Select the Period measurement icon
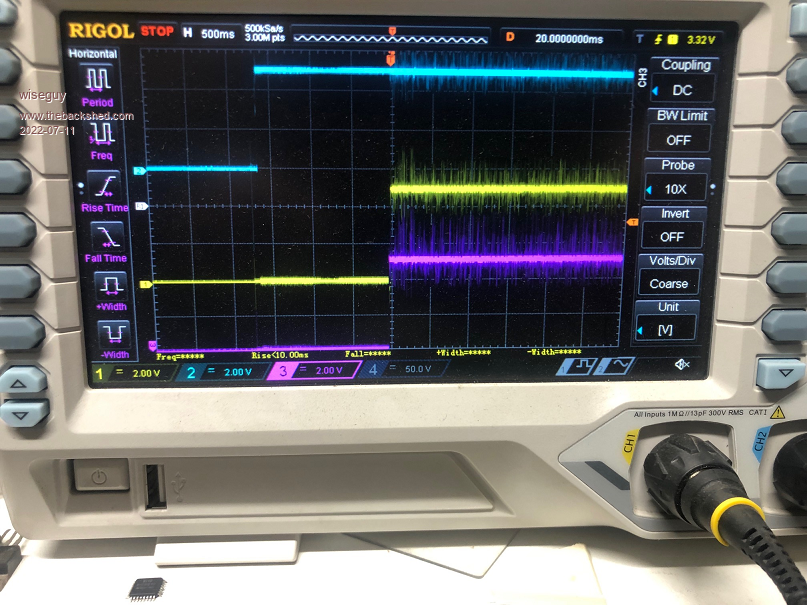This screenshot has height=605, width=807. click(100, 80)
